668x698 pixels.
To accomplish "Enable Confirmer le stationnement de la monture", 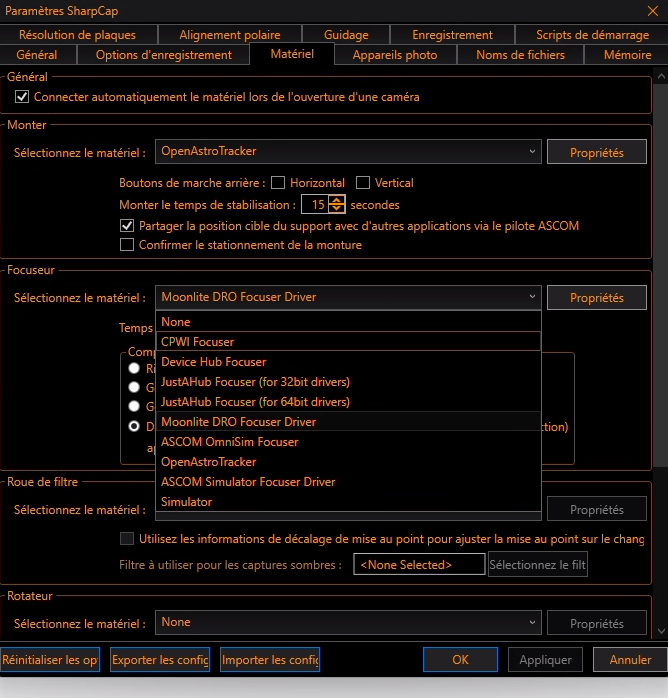I will coord(127,245).
